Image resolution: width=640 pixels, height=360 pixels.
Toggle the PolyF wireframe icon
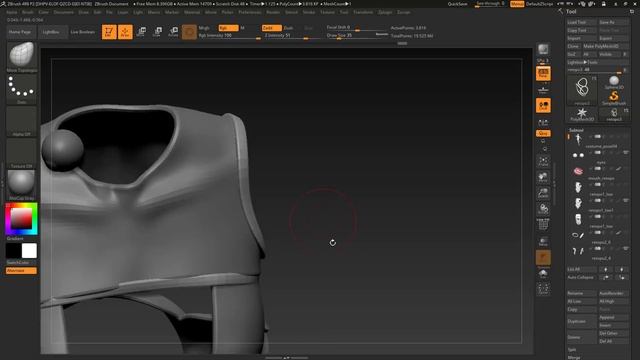pos(543,225)
